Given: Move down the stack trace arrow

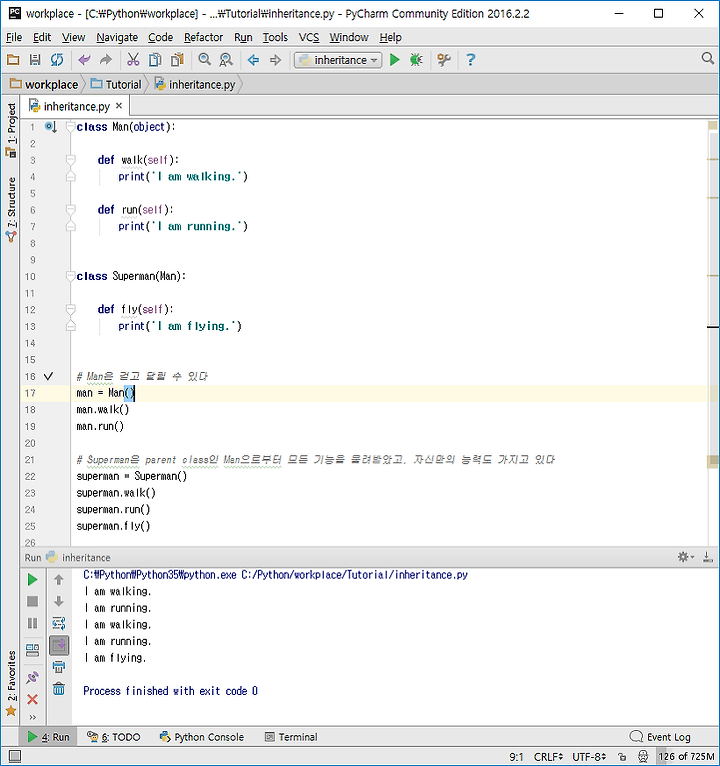Looking at the screenshot, I should [59, 601].
